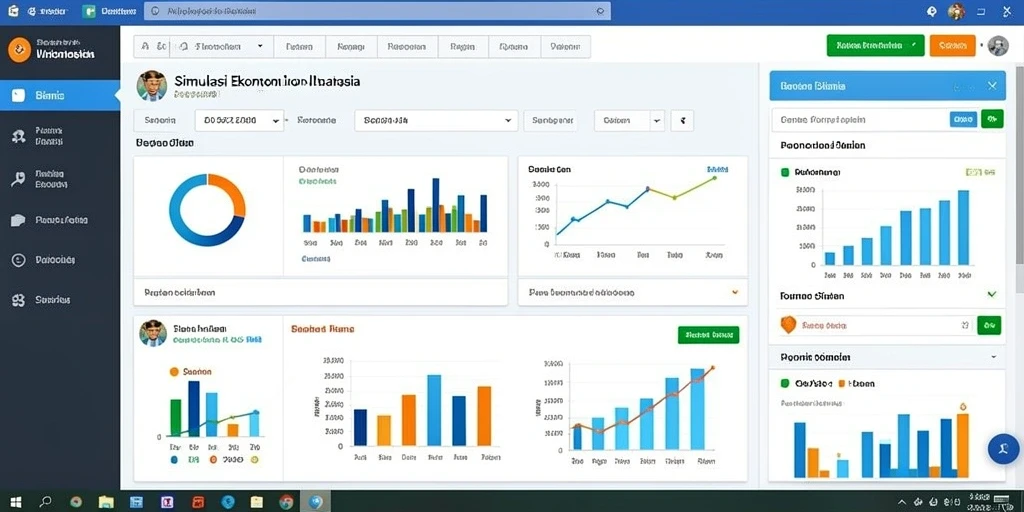Click the orange shield icon in the right panel
Screen dimensions: 1024x512
(x=788, y=325)
